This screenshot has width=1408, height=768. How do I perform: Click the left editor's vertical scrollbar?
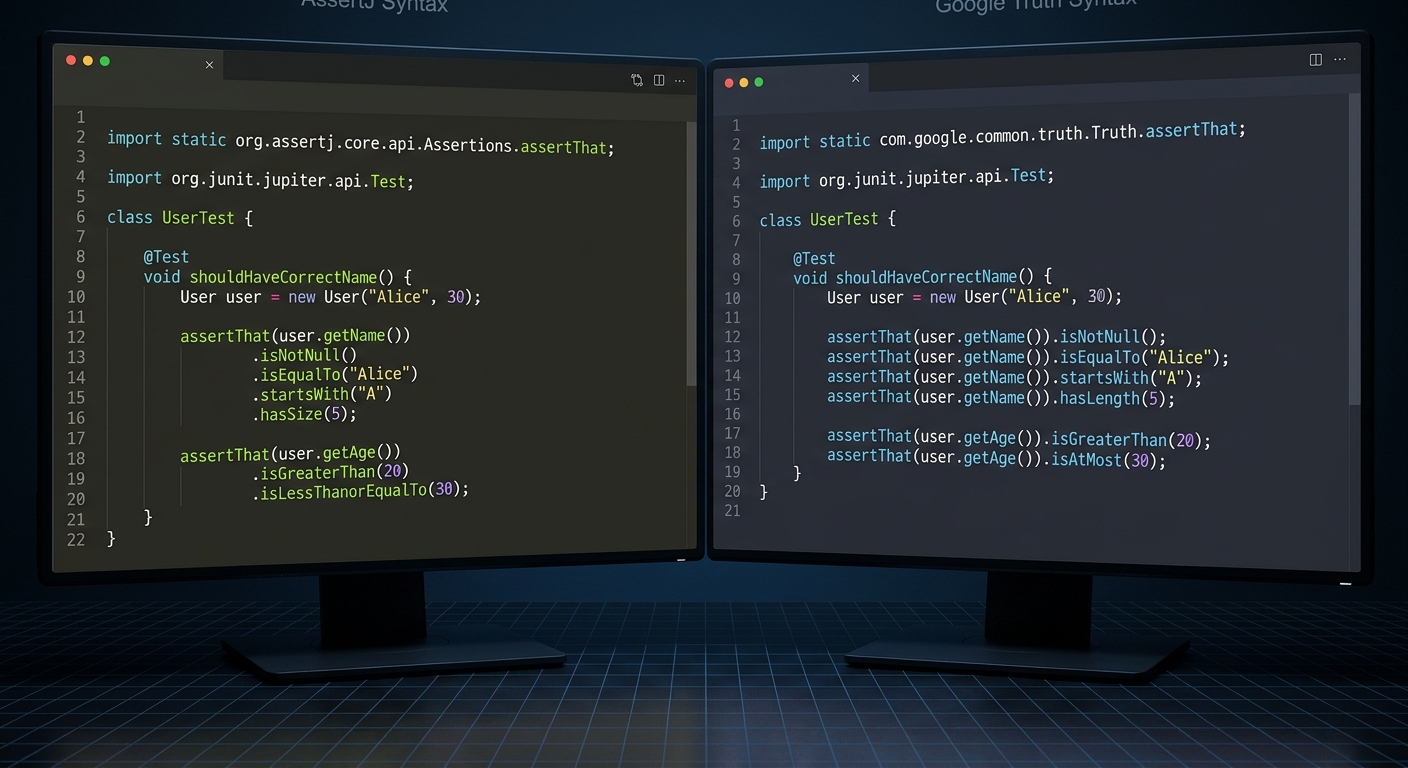(691, 254)
